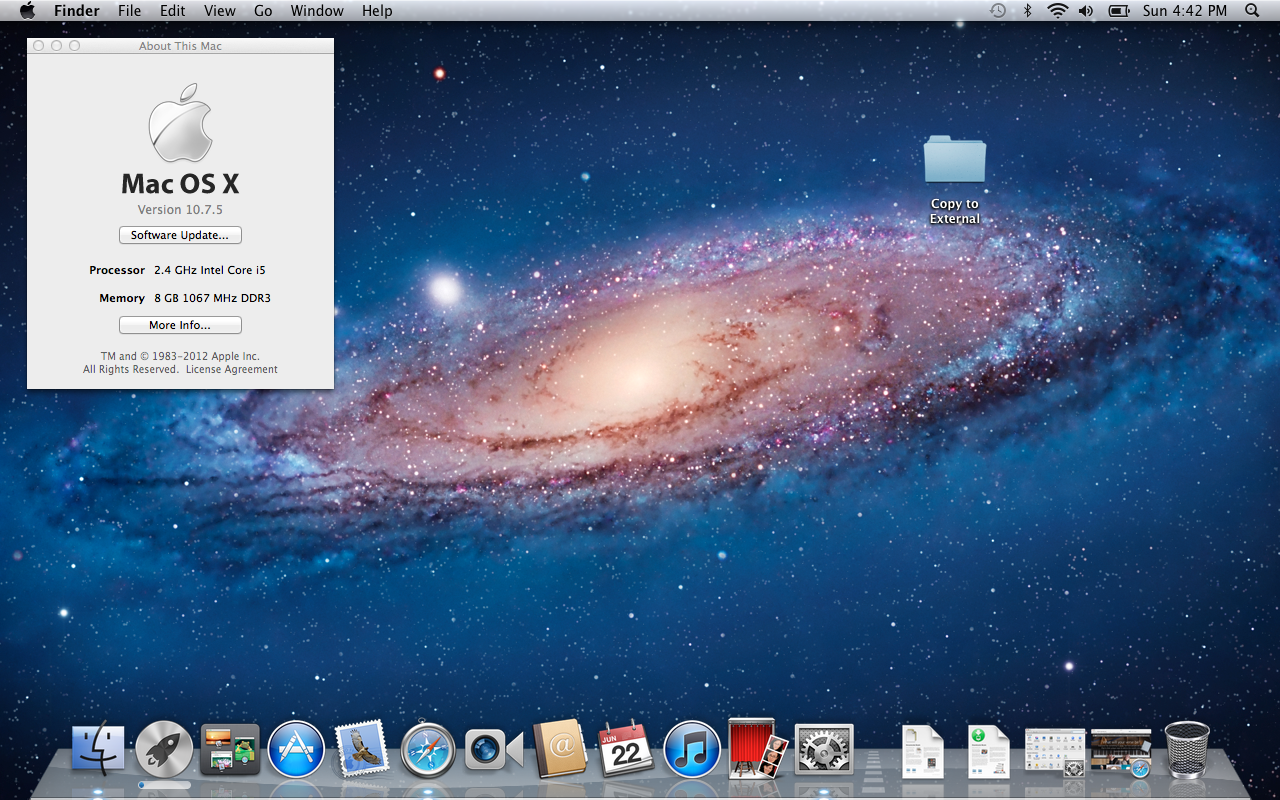Viewport: 1280px width, 800px height.
Task: Click the Time Machine menu bar icon
Action: point(998,11)
